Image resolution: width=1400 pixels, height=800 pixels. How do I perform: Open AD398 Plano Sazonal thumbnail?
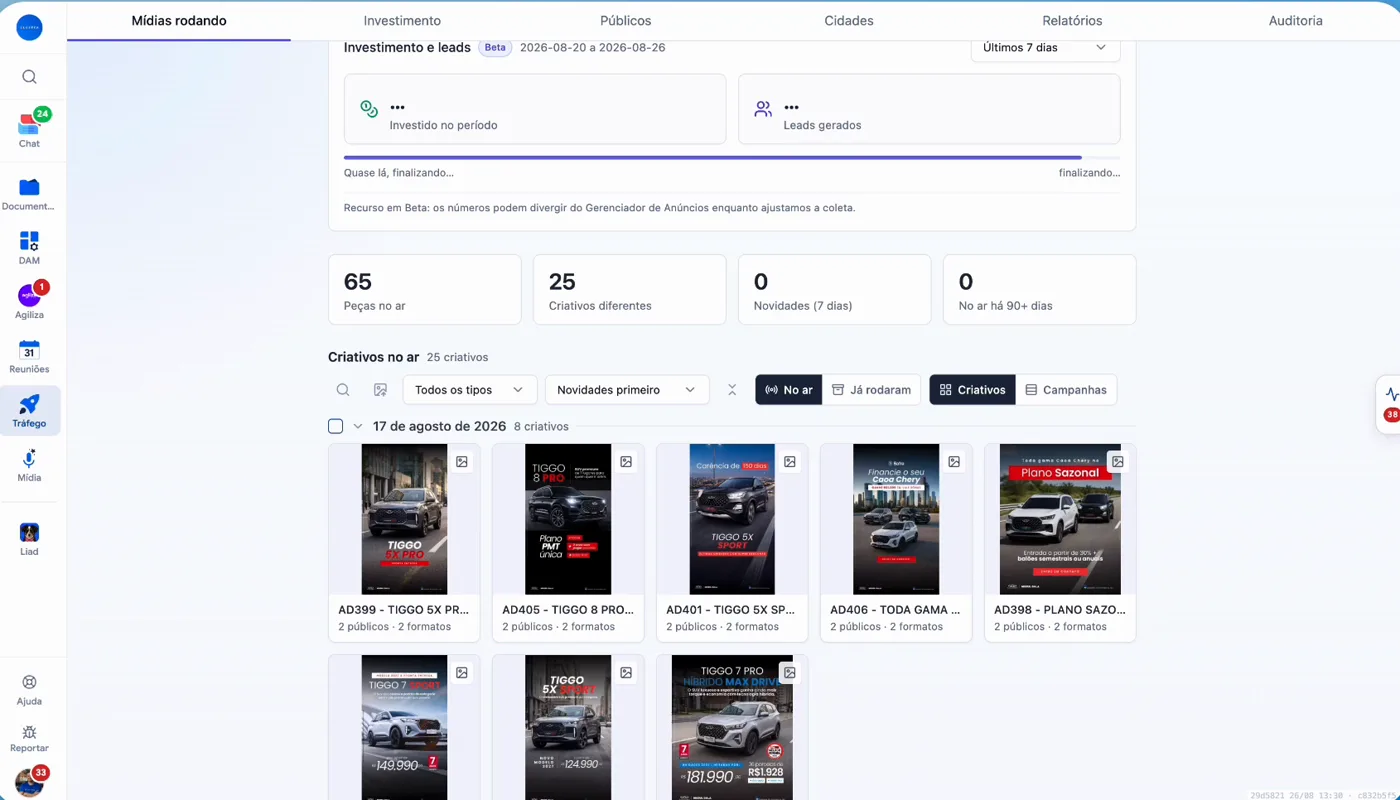coord(1060,519)
